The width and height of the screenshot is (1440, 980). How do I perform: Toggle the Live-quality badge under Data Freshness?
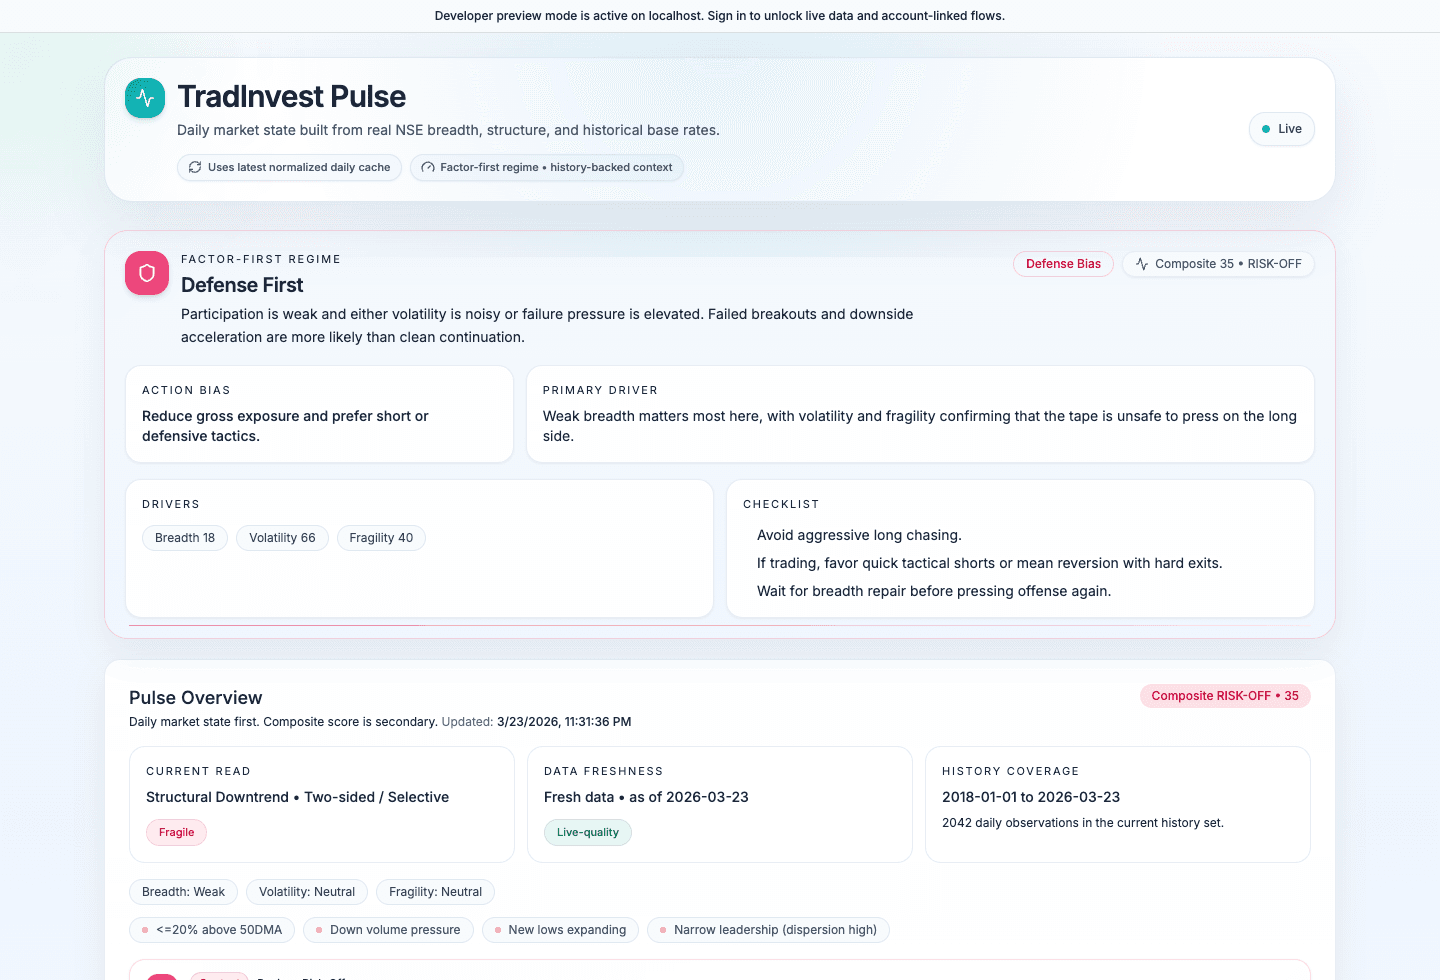coord(588,832)
